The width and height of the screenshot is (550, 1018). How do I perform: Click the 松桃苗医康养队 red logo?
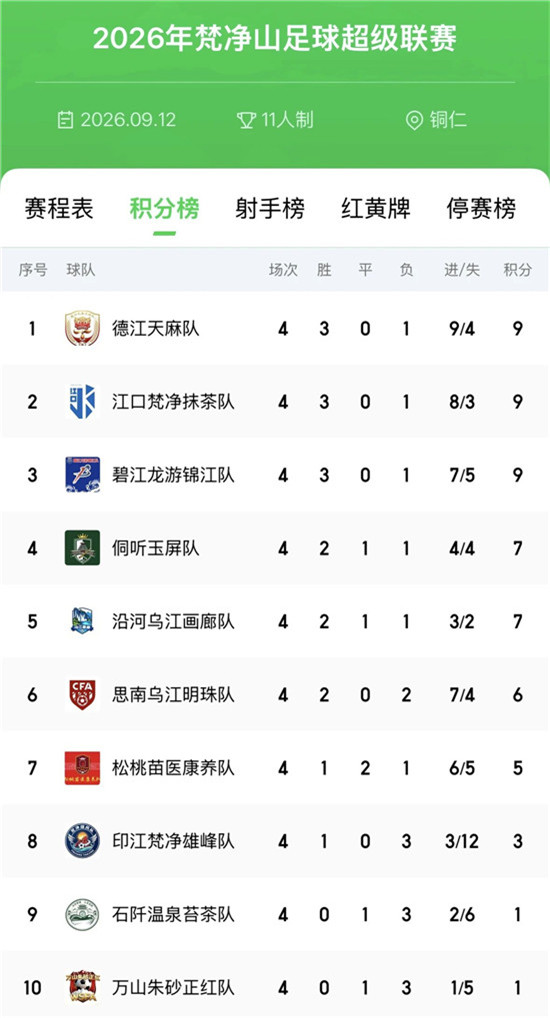[82, 768]
